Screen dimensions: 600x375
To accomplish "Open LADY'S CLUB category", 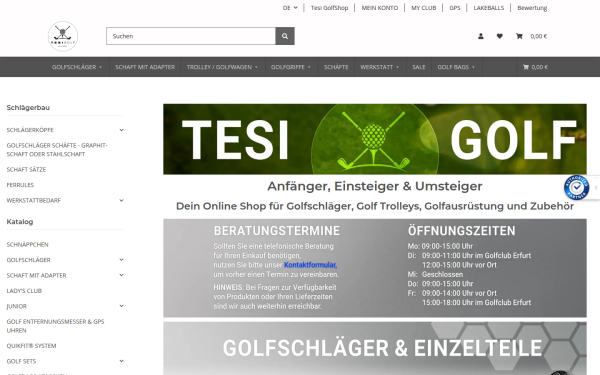I will pos(24,291).
